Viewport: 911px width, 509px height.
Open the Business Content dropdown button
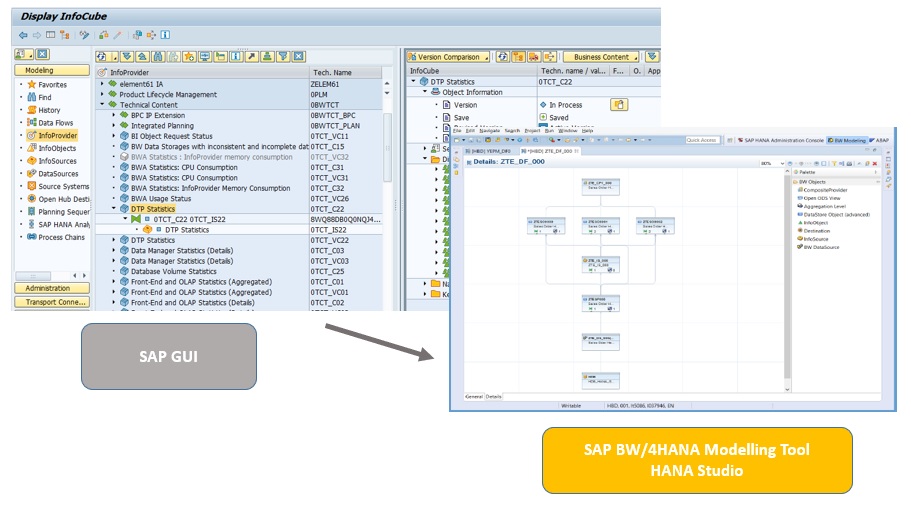coord(601,56)
